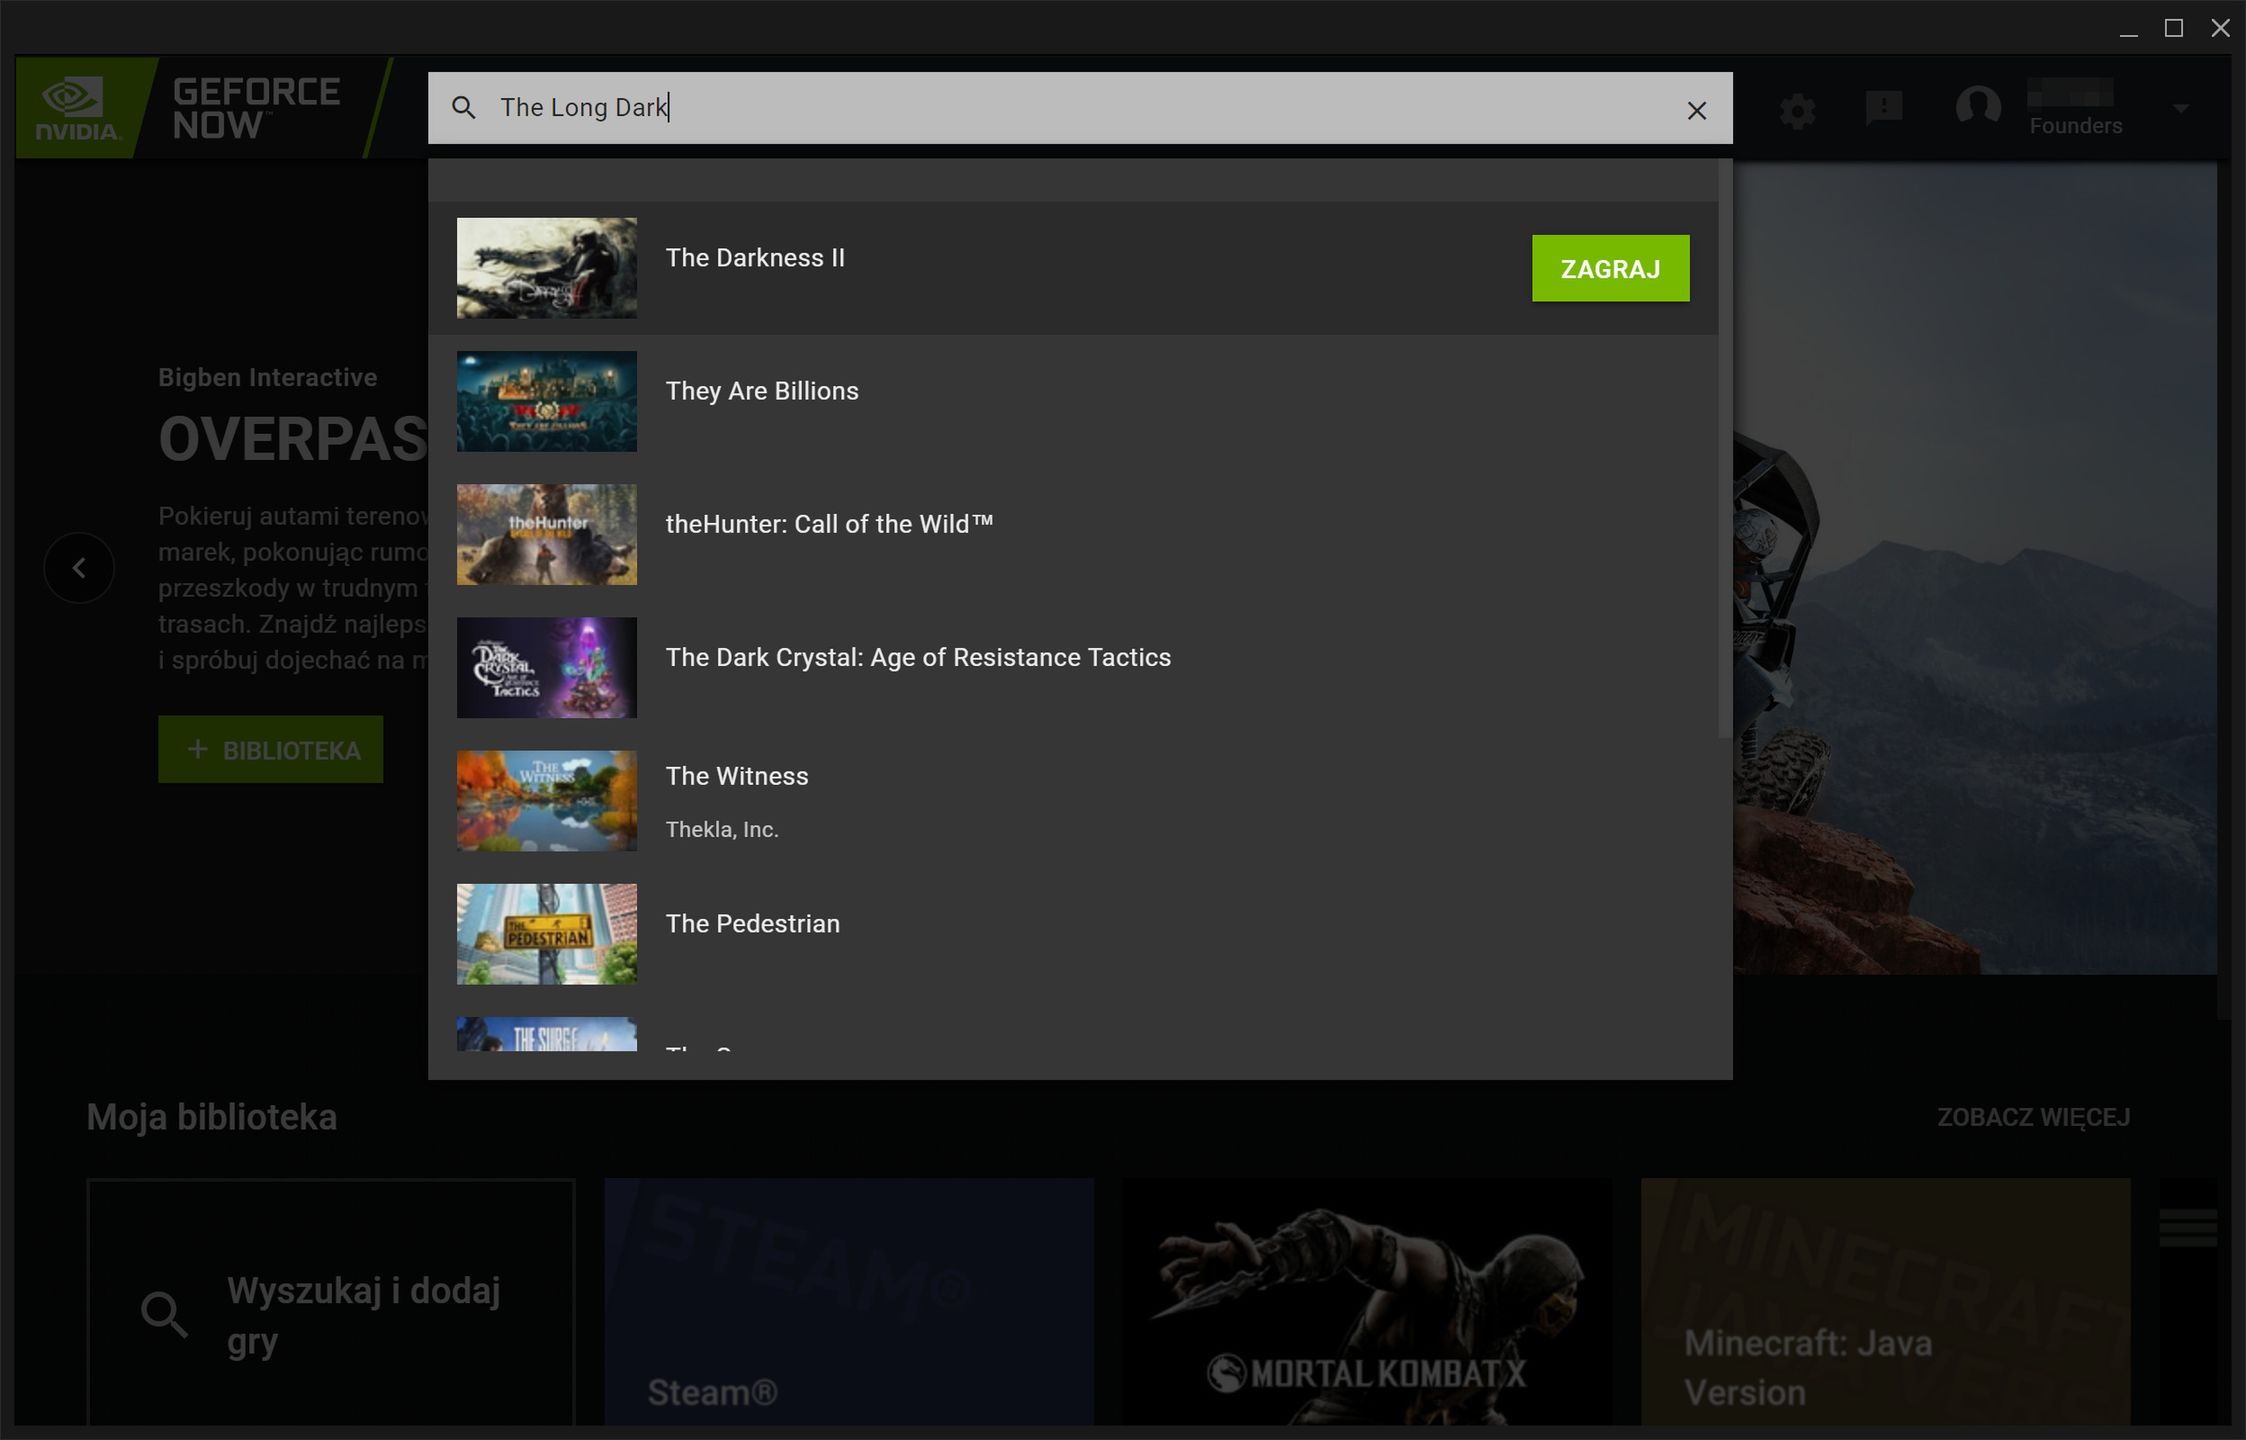This screenshot has width=2246, height=1440.
Task: Open The Witness thumbnail image
Action: [x=547, y=800]
